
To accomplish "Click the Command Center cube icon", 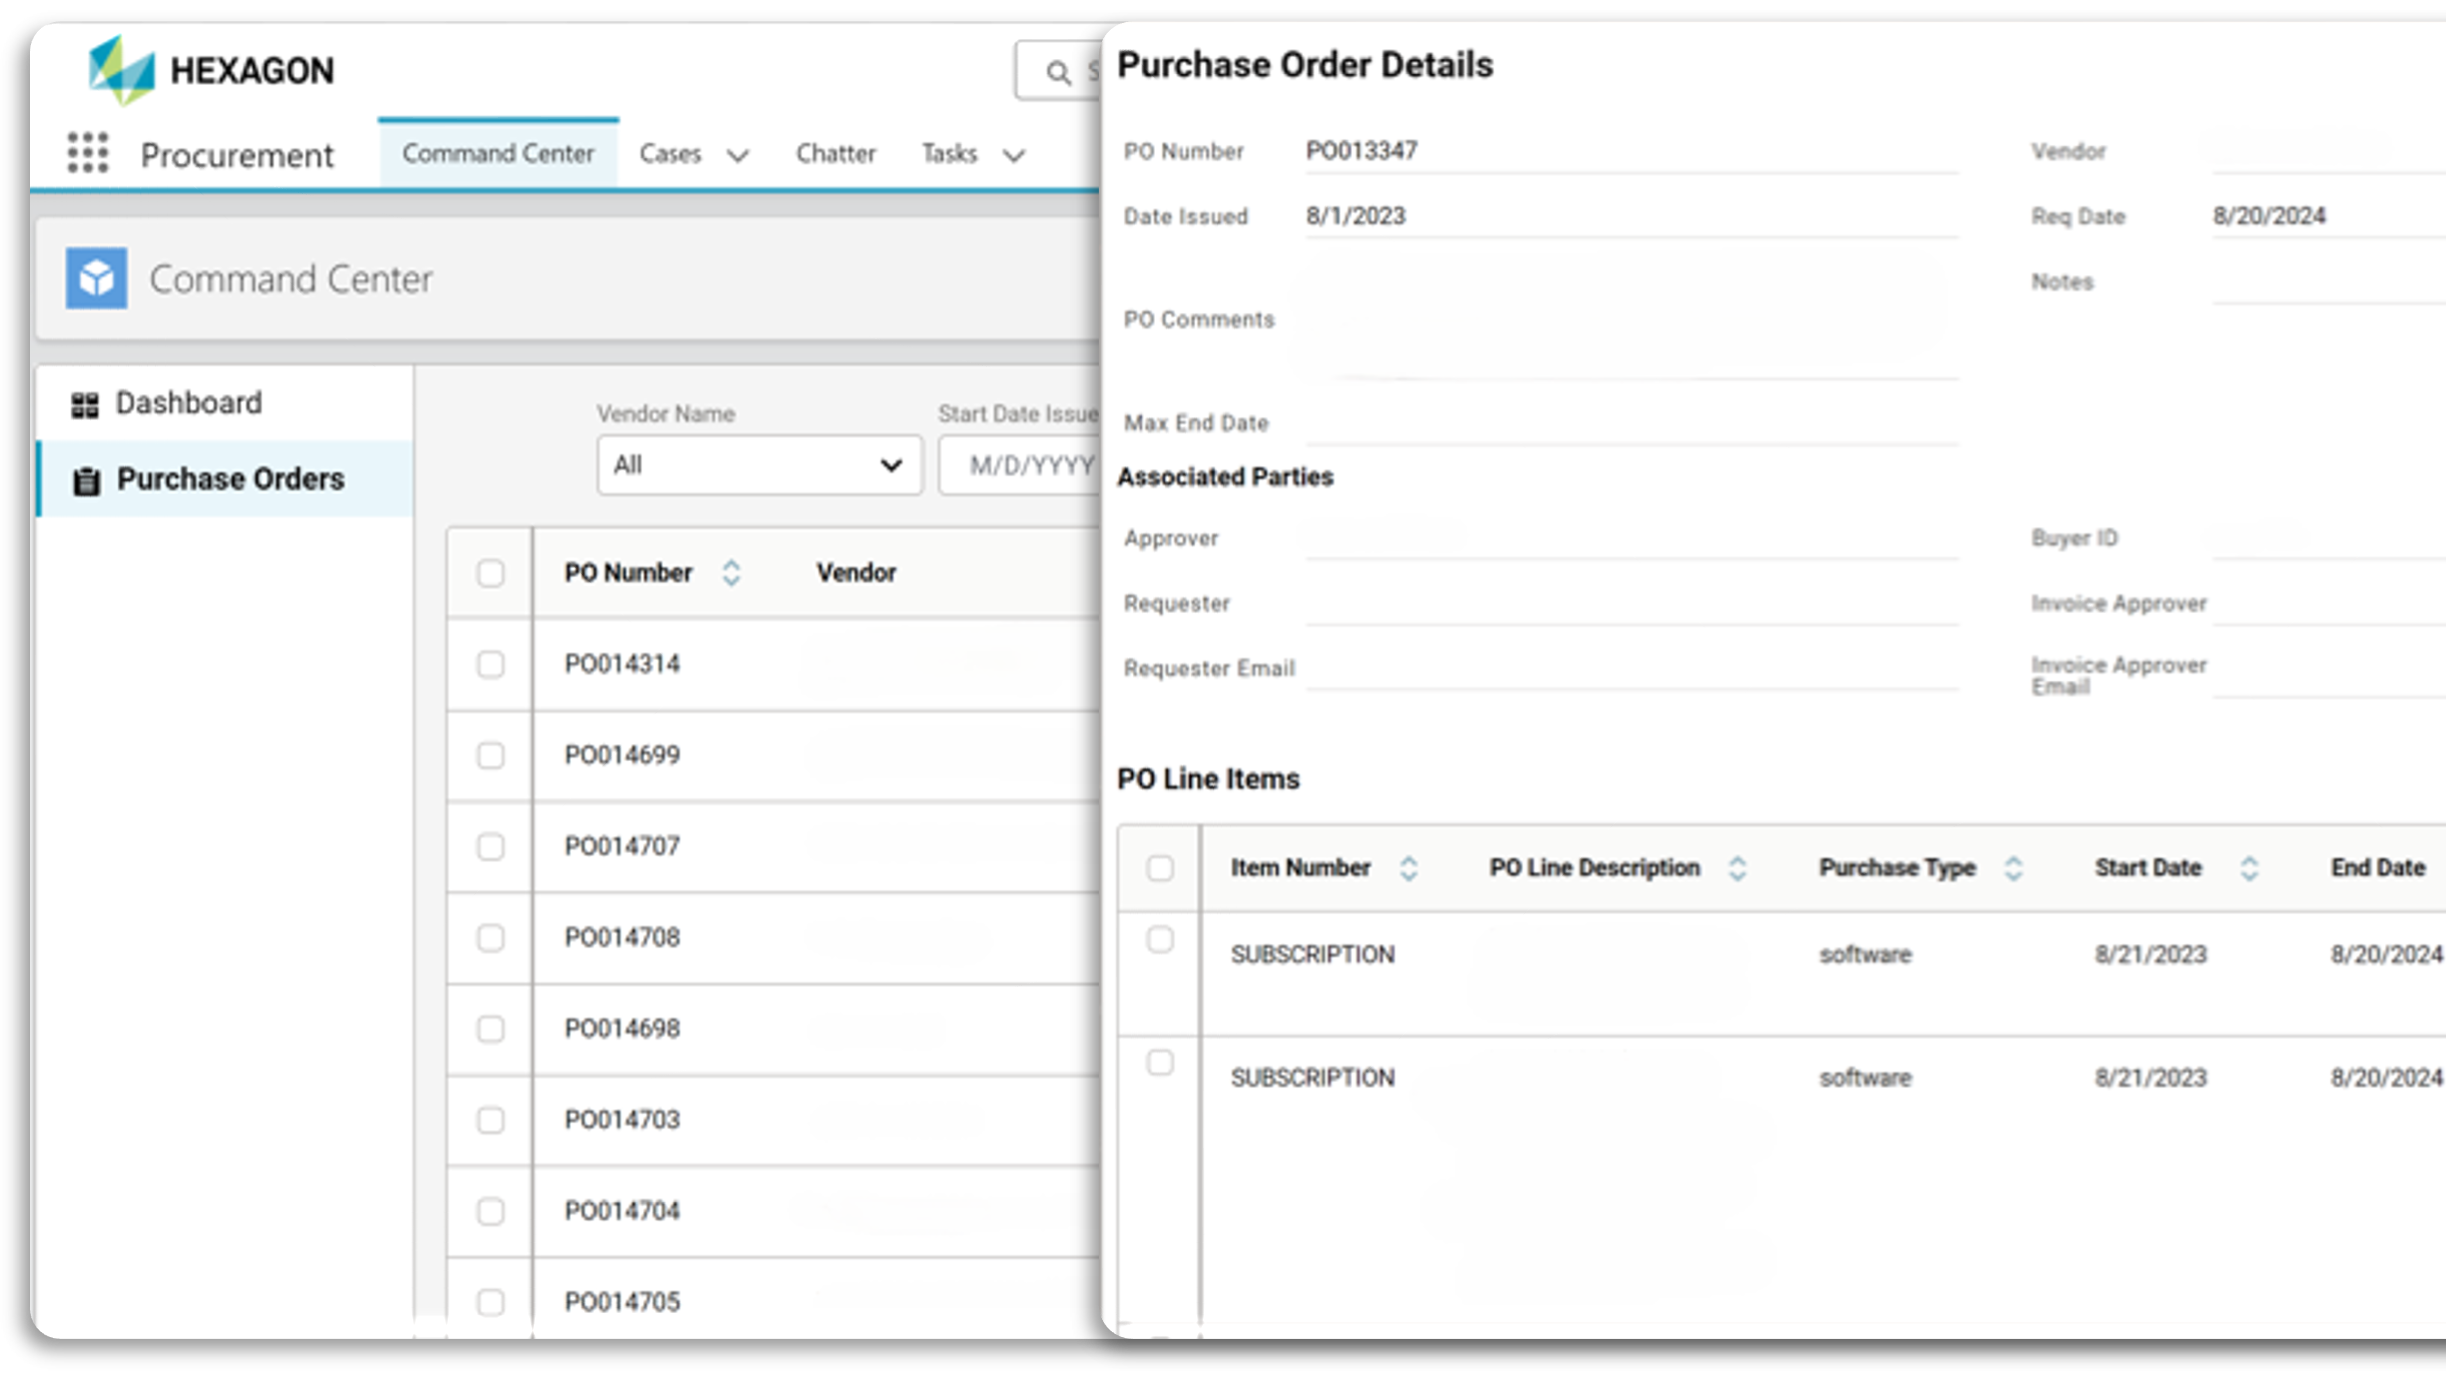I will 97,278.
